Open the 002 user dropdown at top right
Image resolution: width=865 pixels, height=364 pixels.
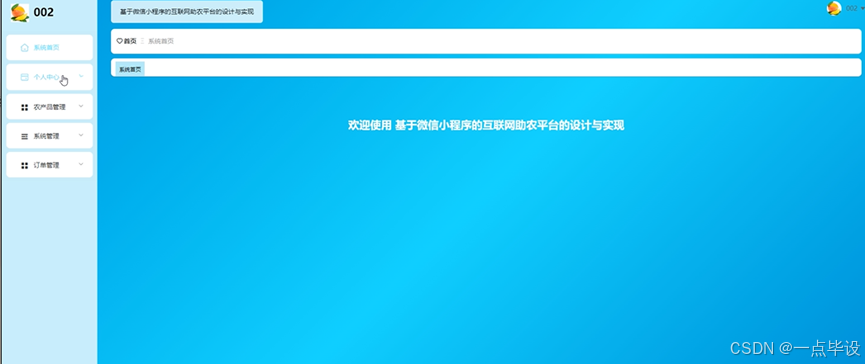click(x=855, y=8)
